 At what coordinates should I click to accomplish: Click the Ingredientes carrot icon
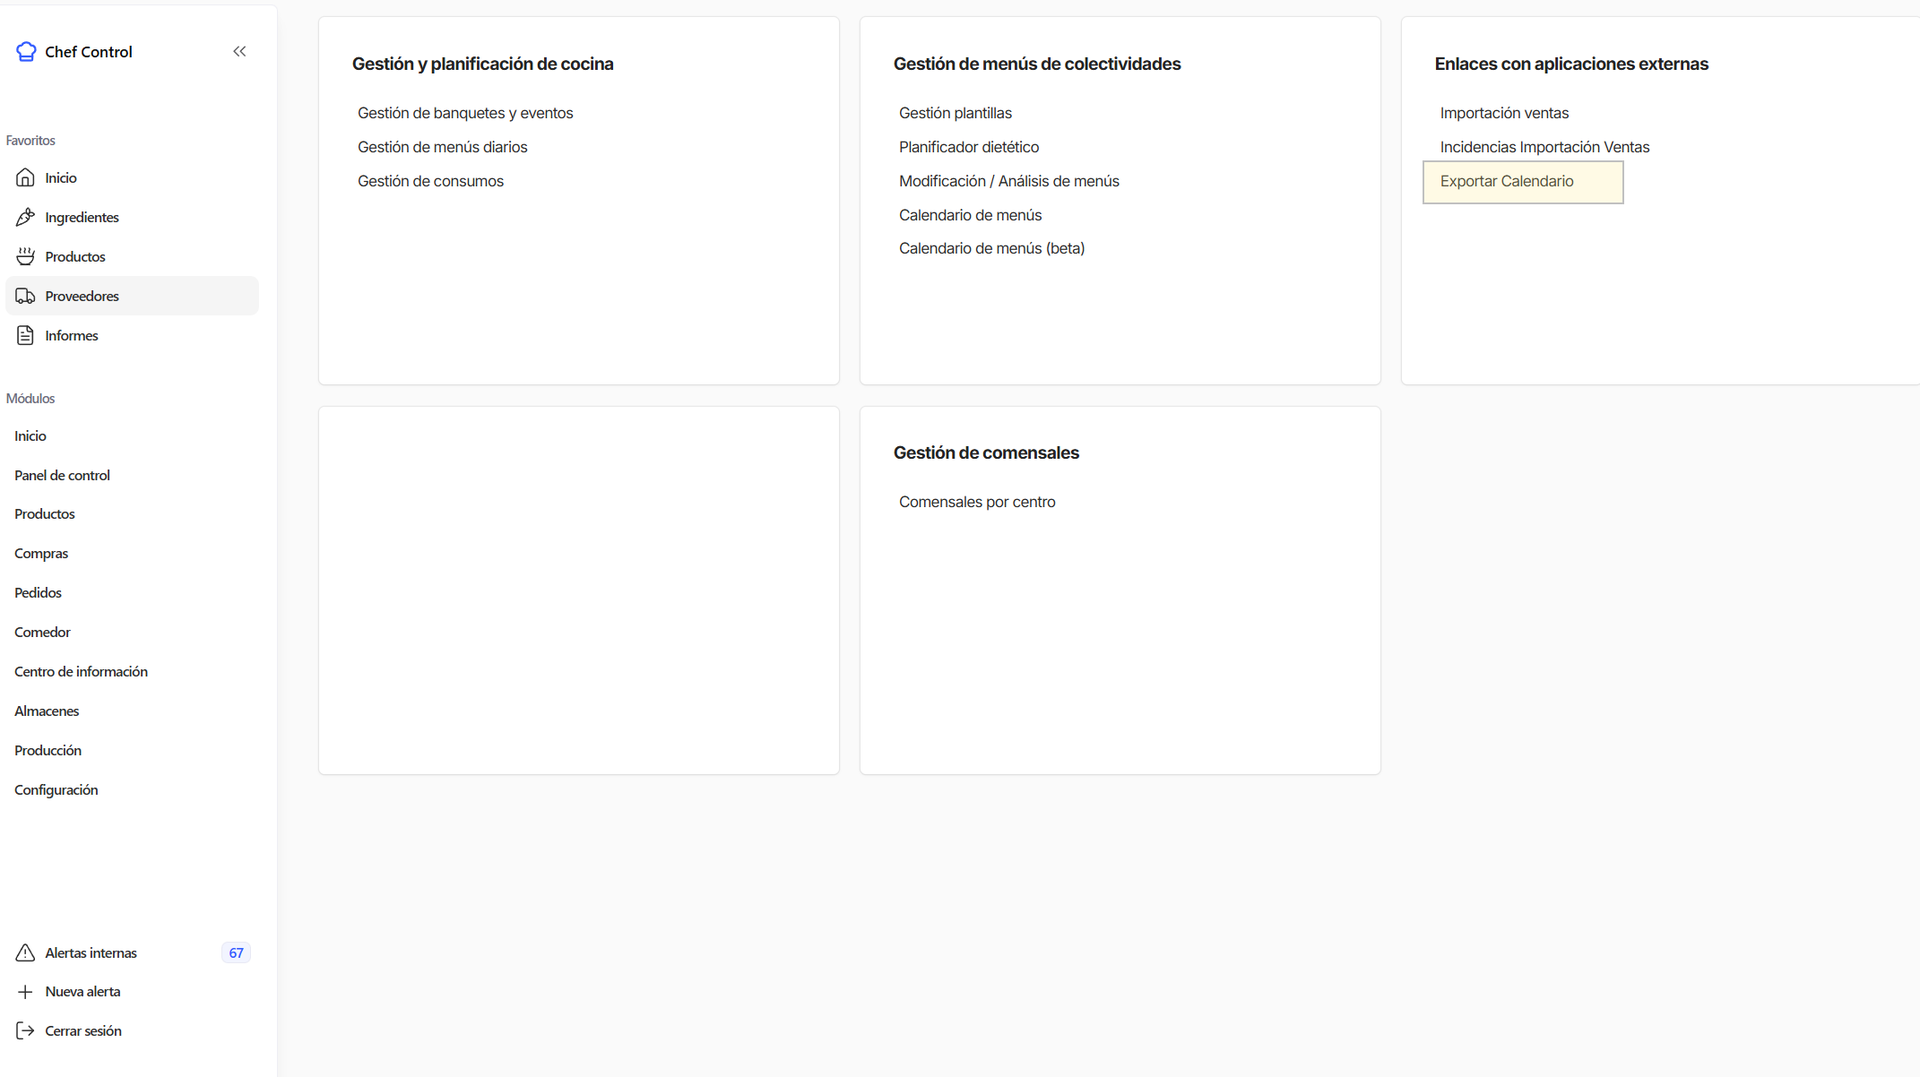point(26,217)
